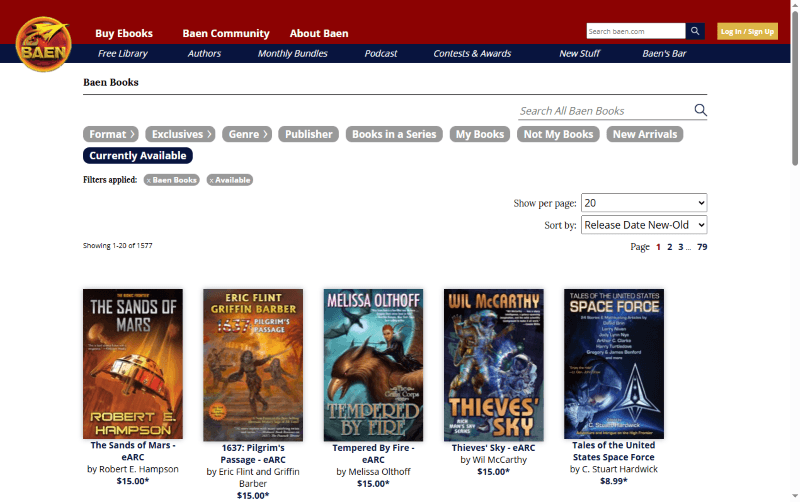800x502 pixels.
Task: Open Monthly Bundles
Action: coord(292,53)
